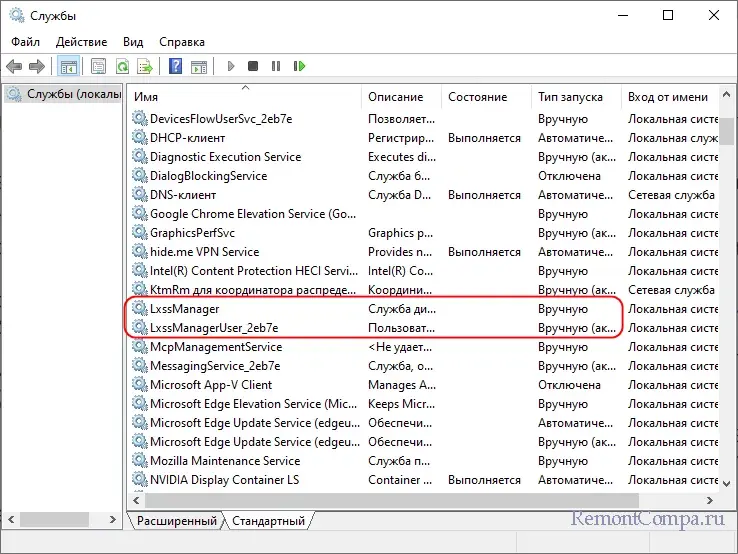This screenshot has width=738, height=554.
Task: Click the Export List toolbar icon
Action: (145, 67)
